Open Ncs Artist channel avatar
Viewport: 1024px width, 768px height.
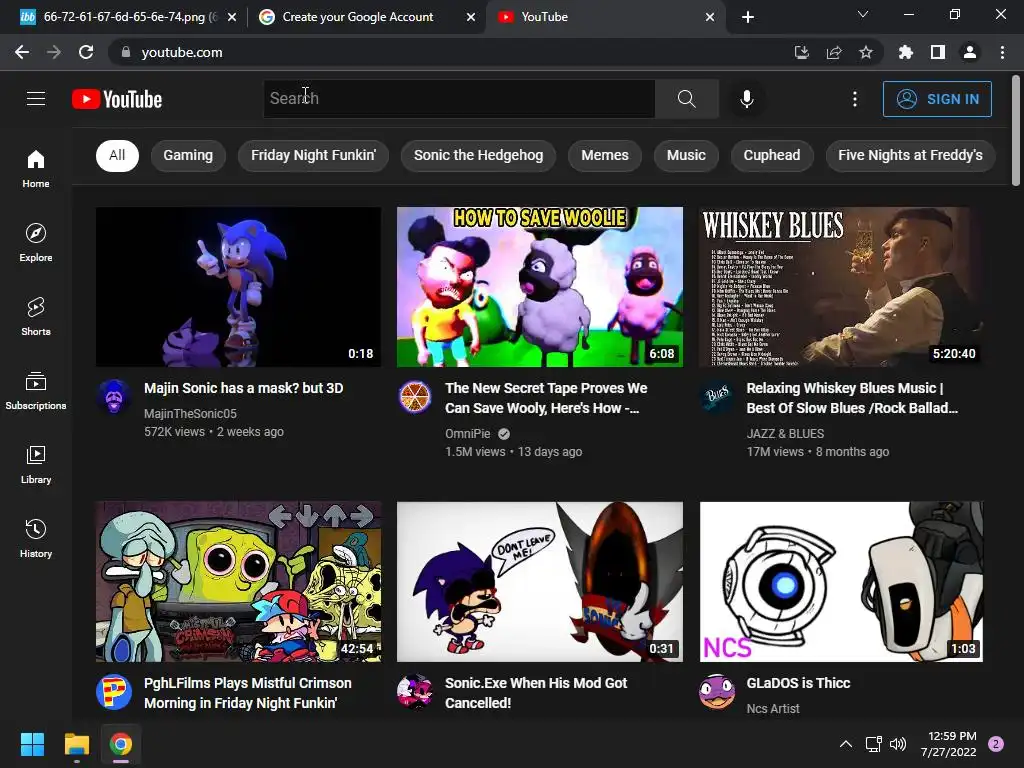(x=717, y=691)
